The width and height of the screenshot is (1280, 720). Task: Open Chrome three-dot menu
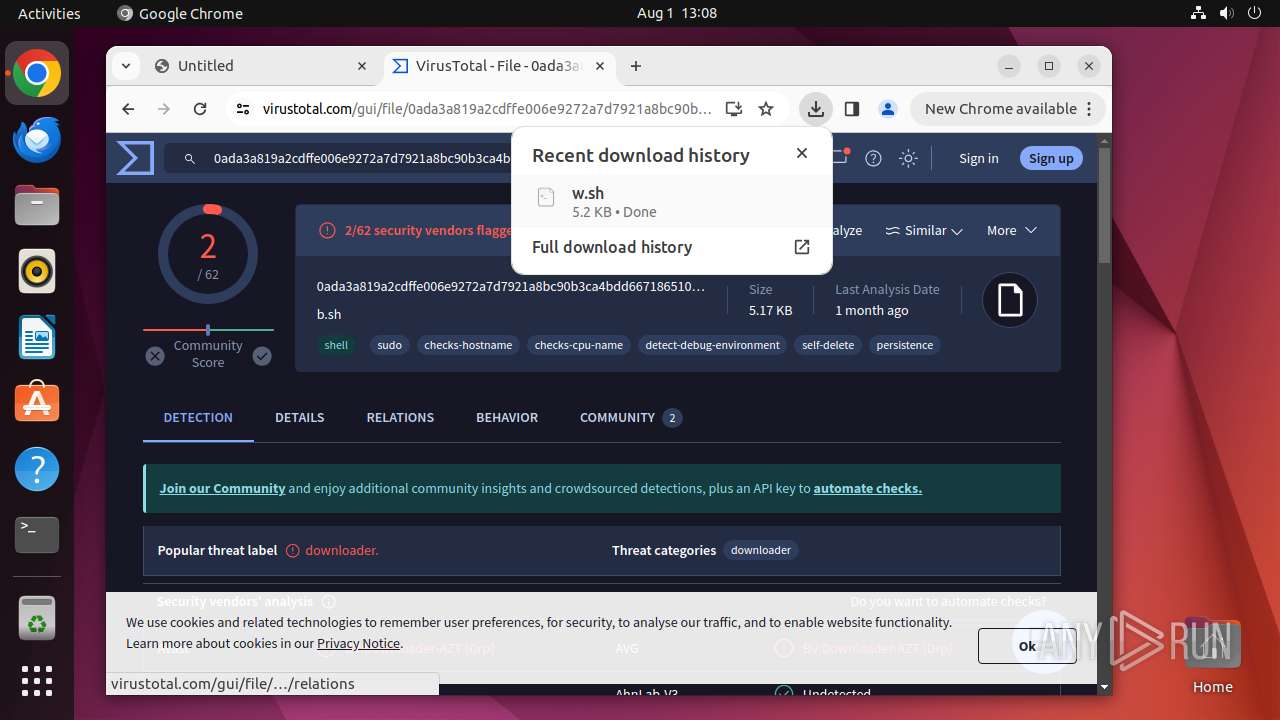coord(1091,109)
